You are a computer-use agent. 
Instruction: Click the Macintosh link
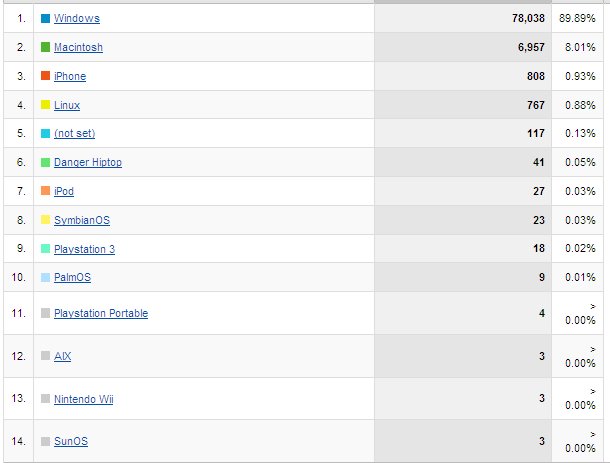tap(78, 48)
